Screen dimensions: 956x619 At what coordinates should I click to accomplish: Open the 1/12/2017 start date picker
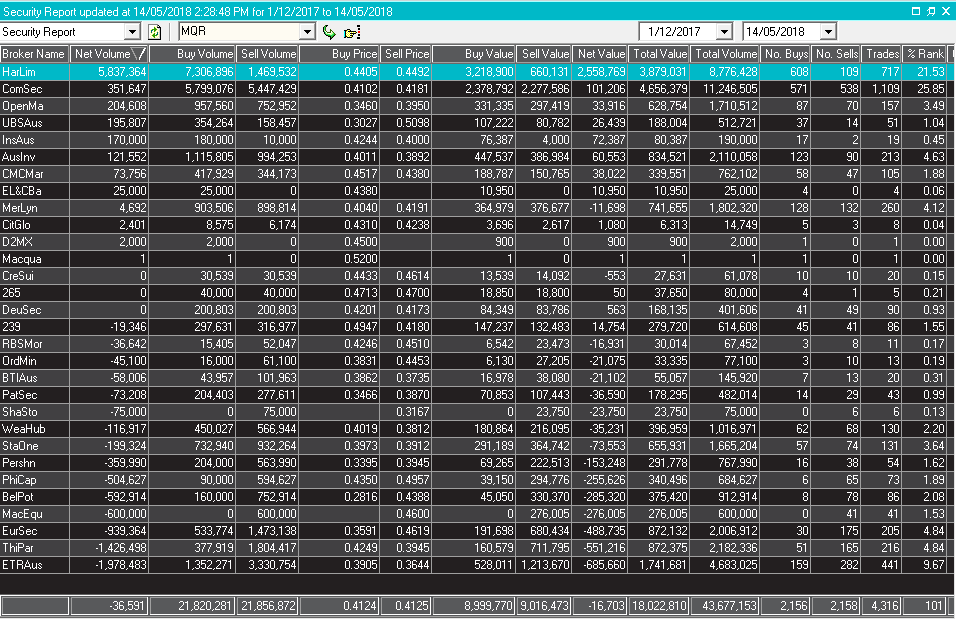click(x=724, y=32)
